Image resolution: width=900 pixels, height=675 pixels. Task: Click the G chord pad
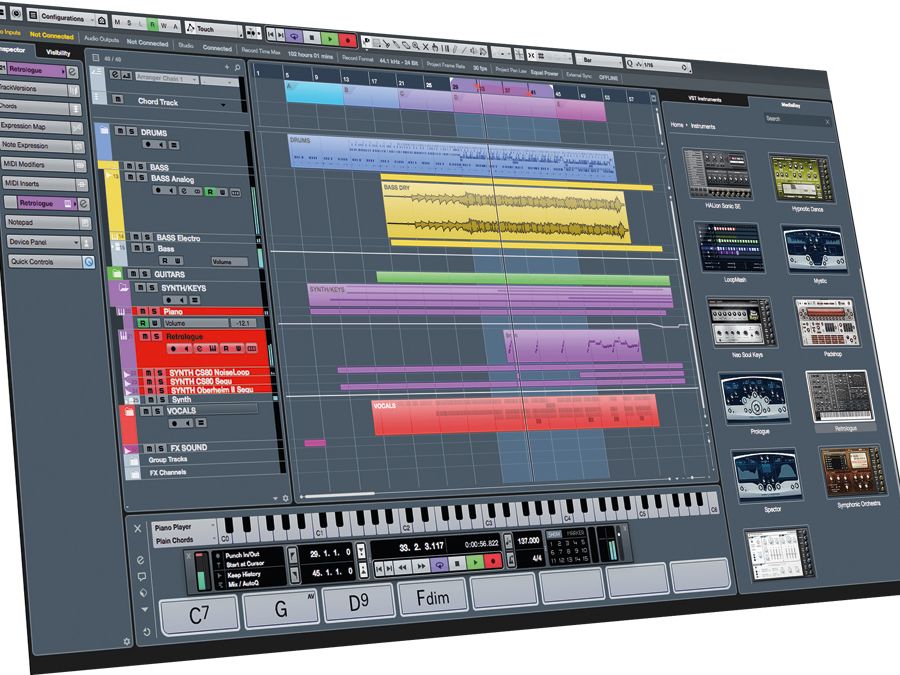[x=281, y=608]
